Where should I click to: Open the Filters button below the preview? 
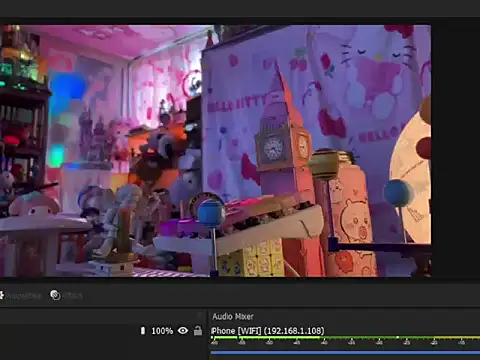(x=66, y=295)
